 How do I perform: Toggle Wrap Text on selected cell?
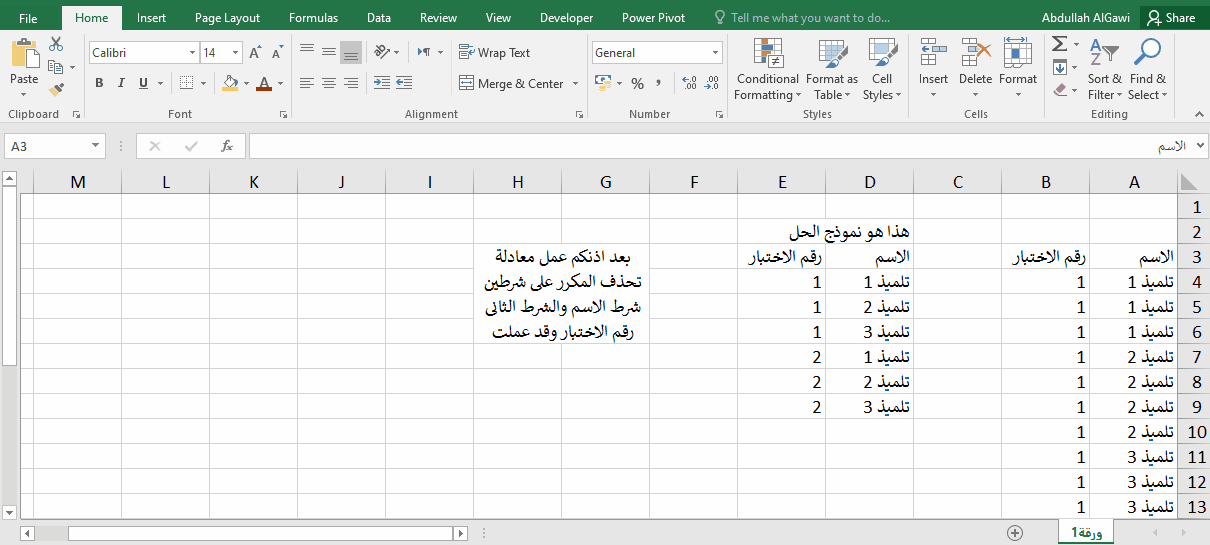[495, 53]
